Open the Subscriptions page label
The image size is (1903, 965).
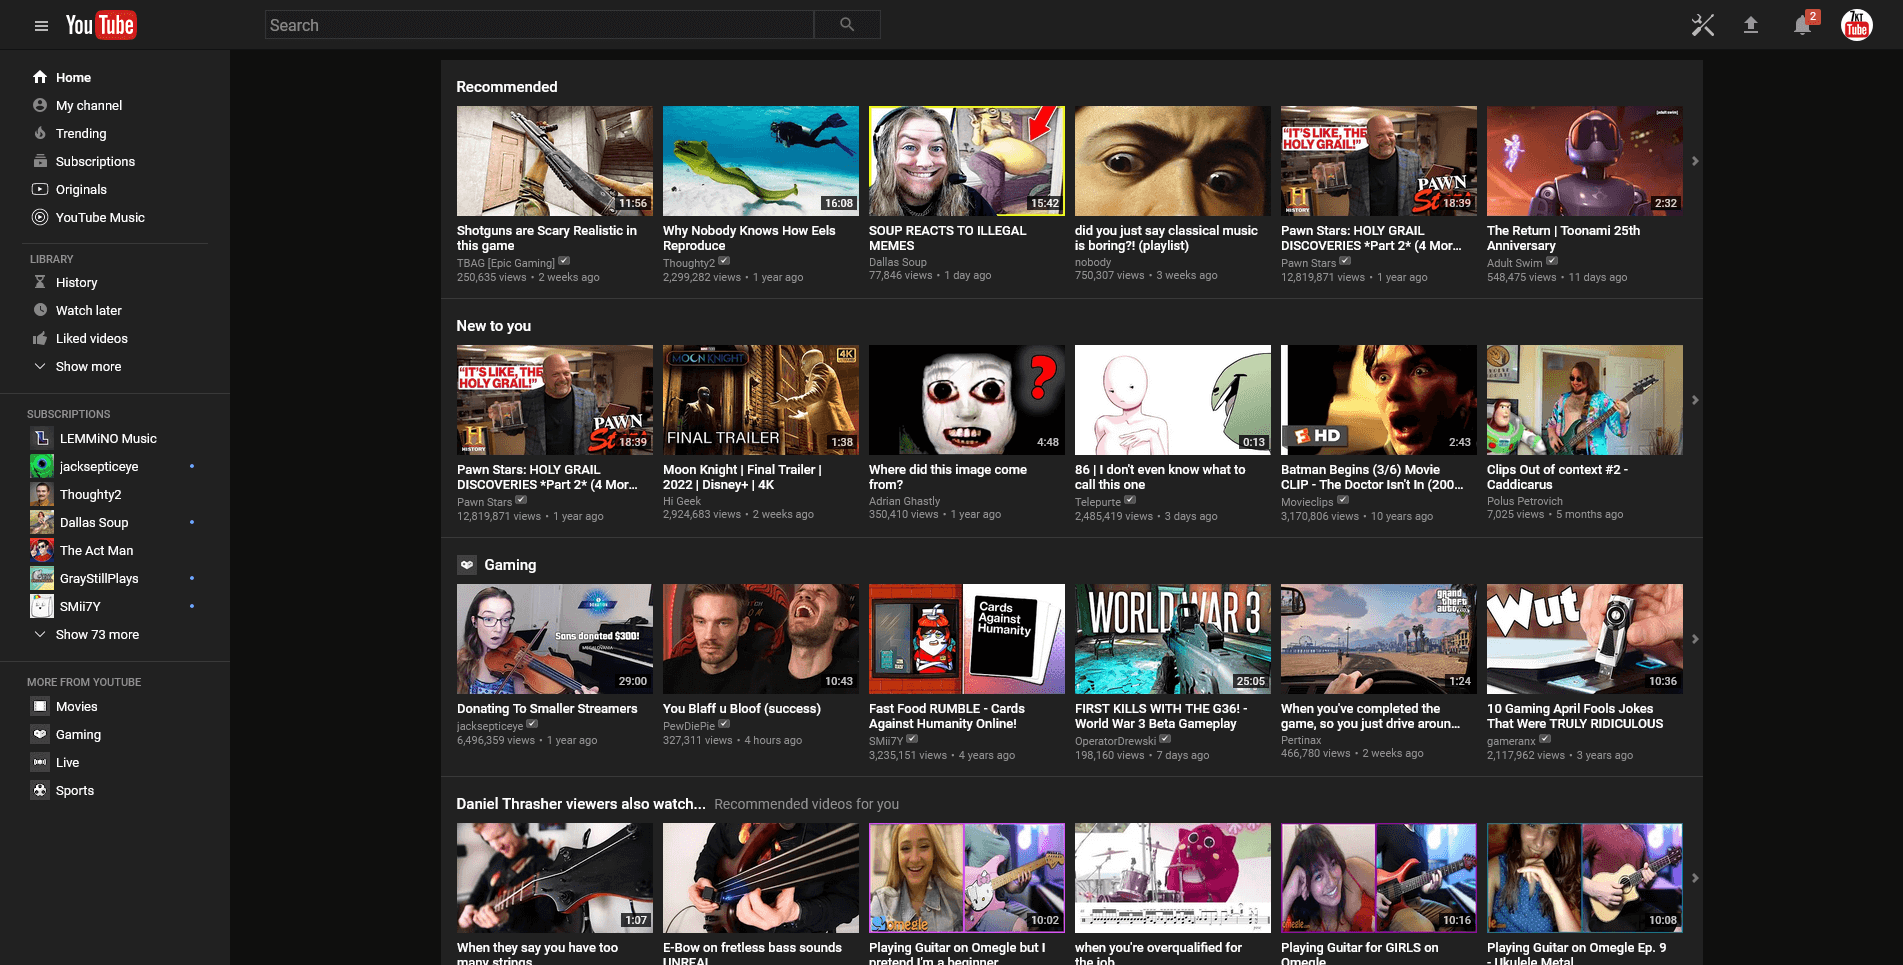tap(95, 161)
